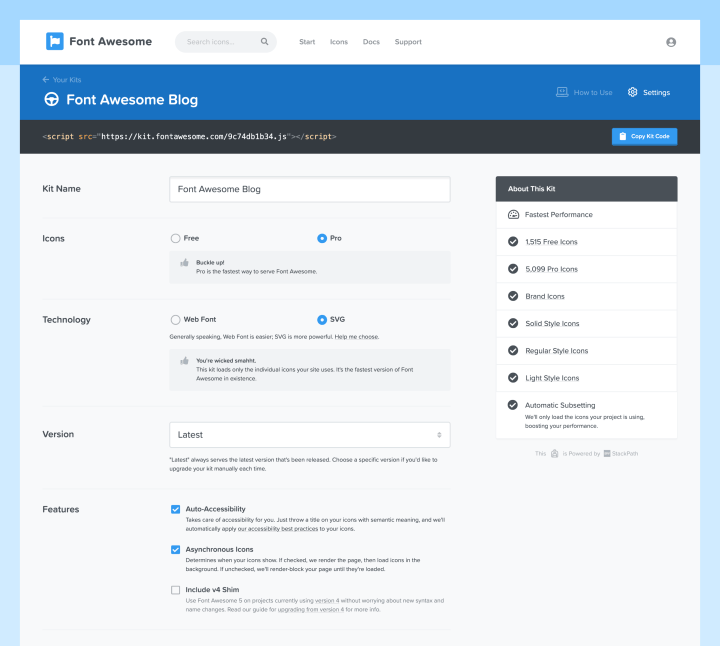Image resolution: width=720 pixels, height=646 pixels.
Task: Go back to Your Kits link
Action: pyautogui.click(x=67, y=79)
